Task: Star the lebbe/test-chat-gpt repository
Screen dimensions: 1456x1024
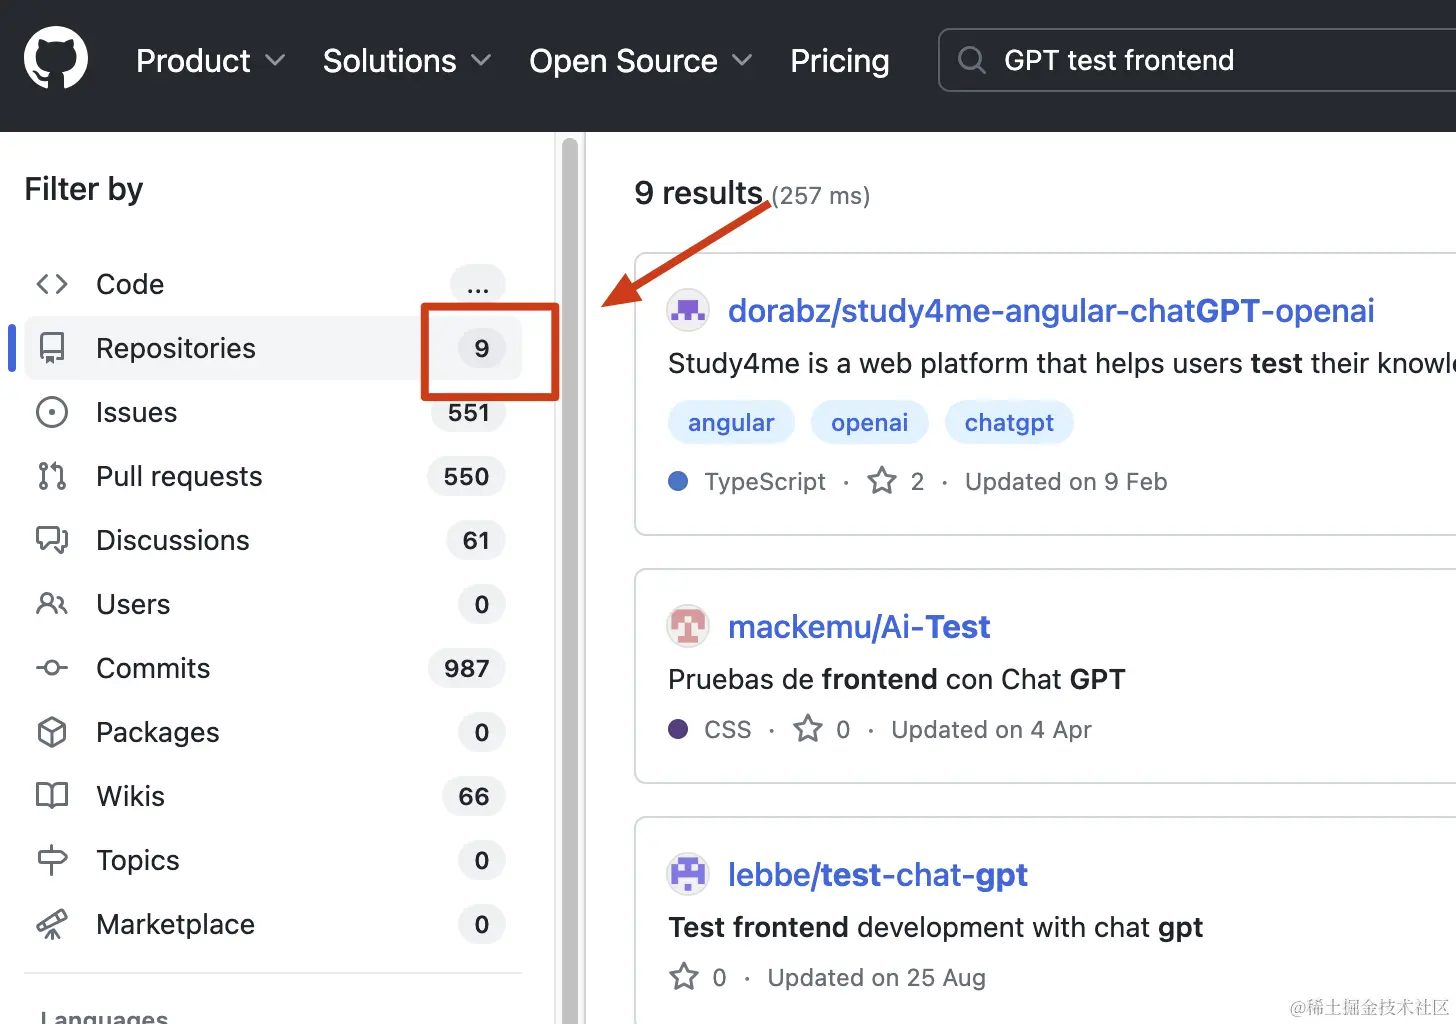Action: pyautogui.click(x=684, y=977)
